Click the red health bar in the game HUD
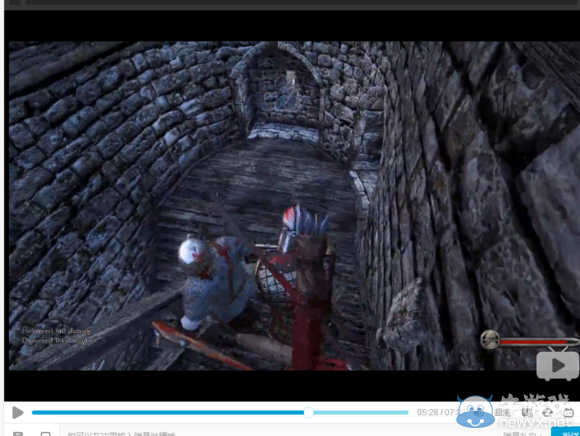The image size is (580, 436). click(538, 342)
